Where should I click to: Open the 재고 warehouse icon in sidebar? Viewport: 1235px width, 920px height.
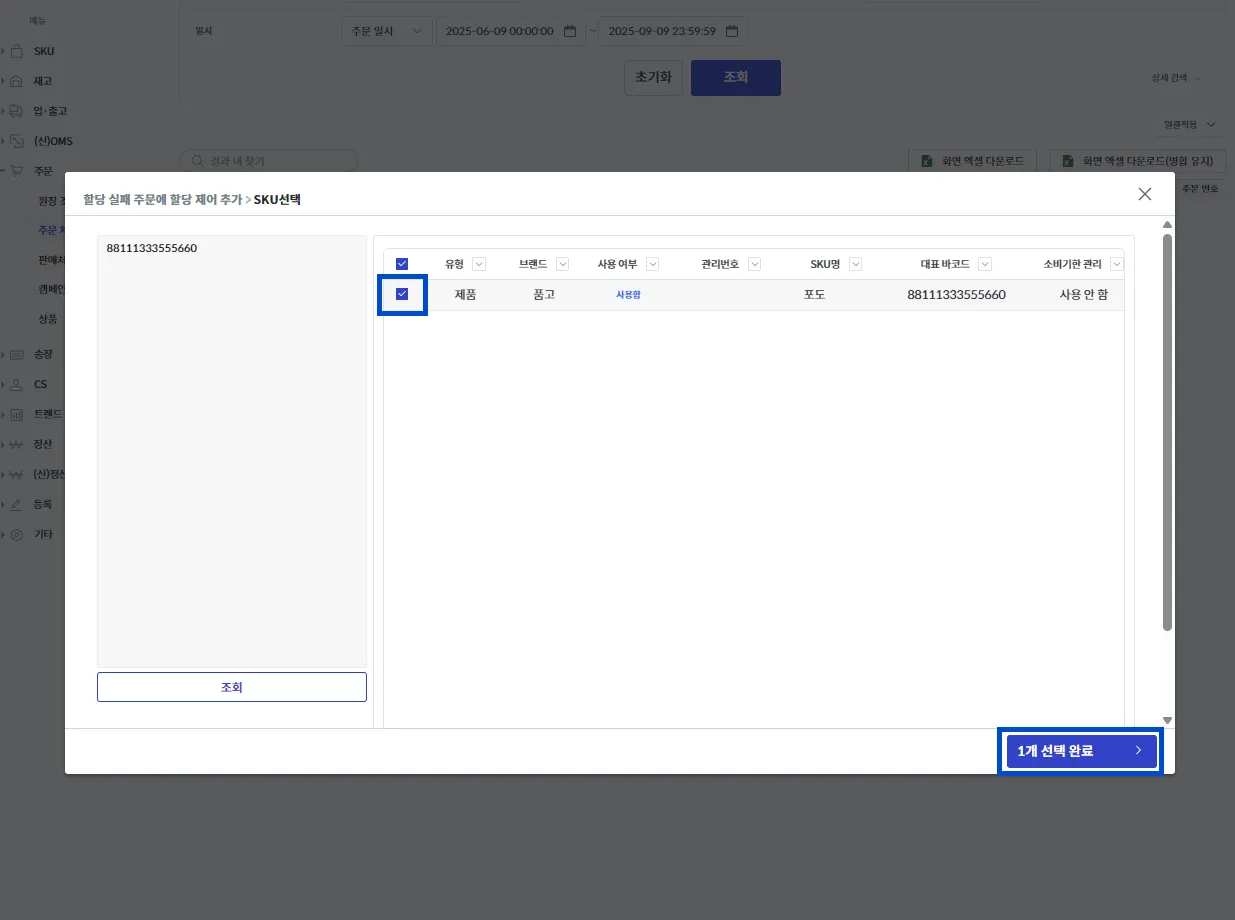16,81
